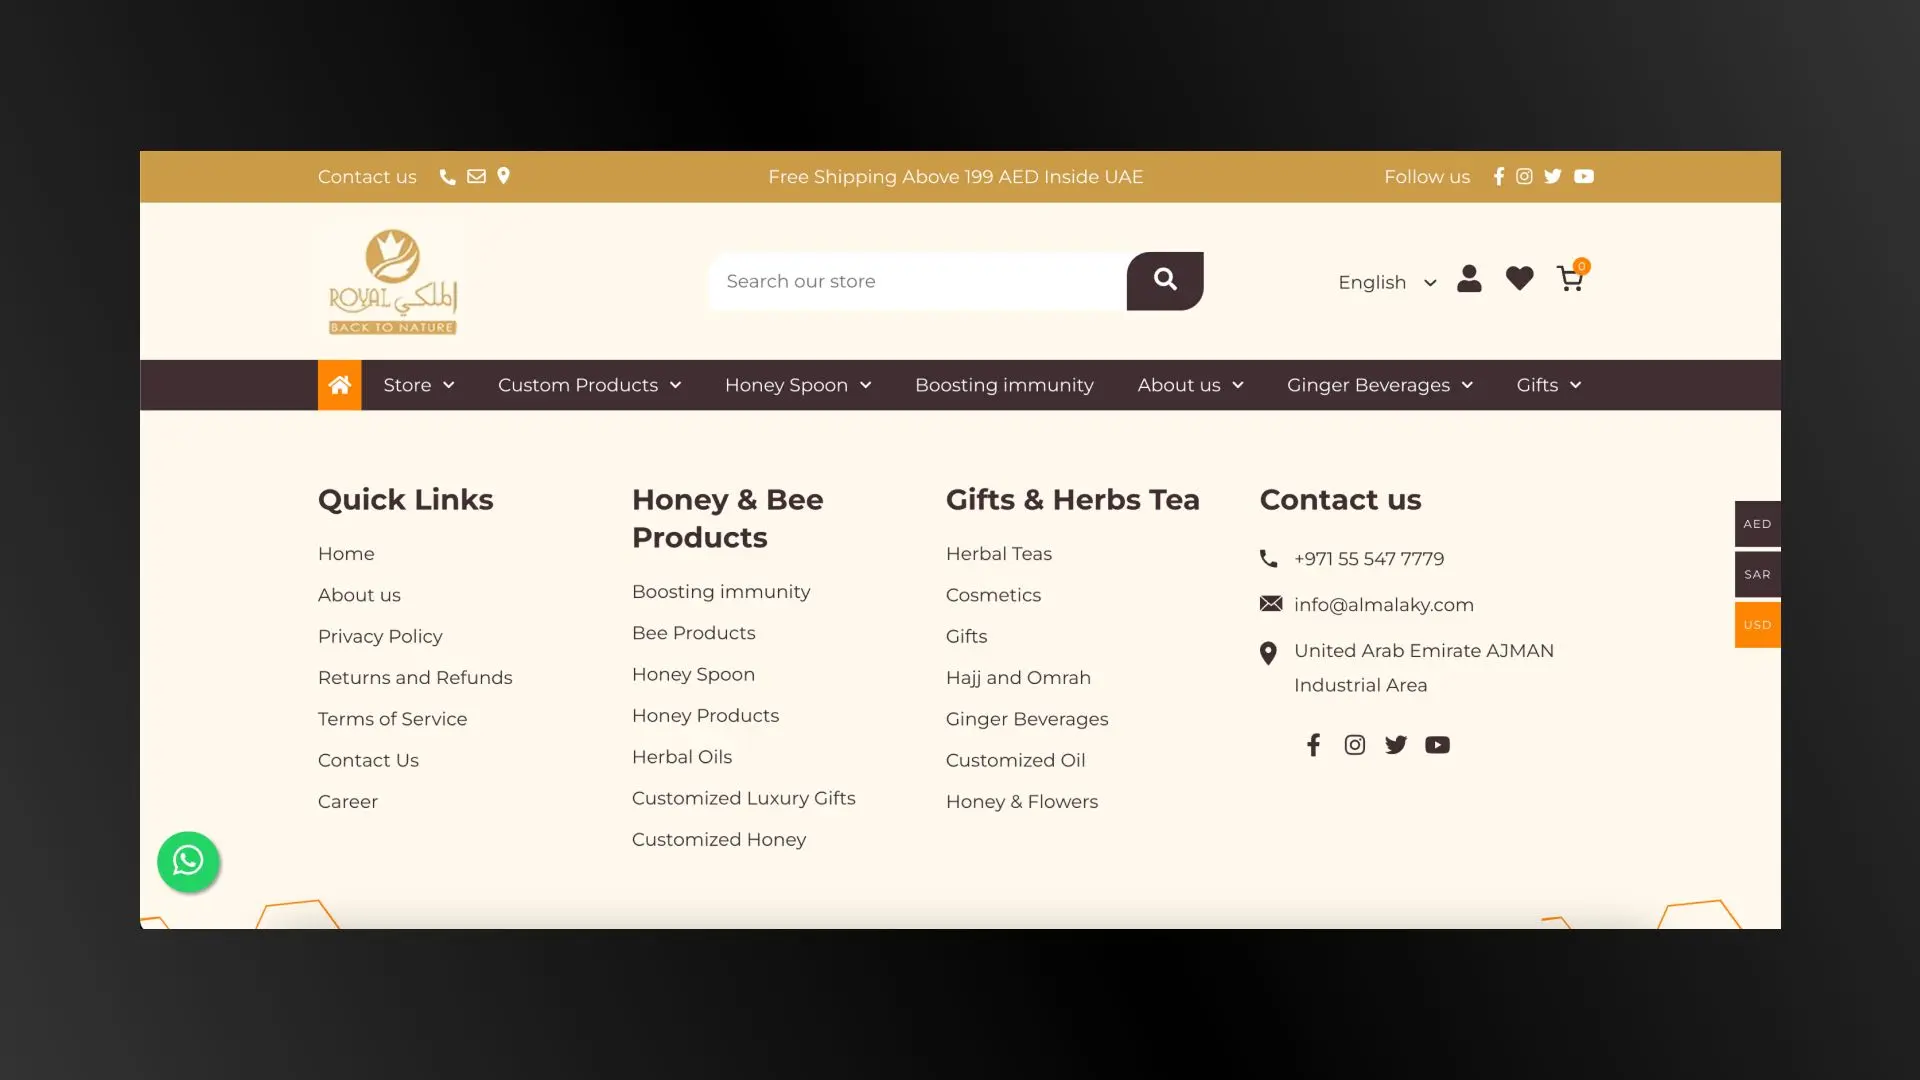Open the WhatsApp chat bubble
Viewport: 1920px width, 1080px height.
188,861
